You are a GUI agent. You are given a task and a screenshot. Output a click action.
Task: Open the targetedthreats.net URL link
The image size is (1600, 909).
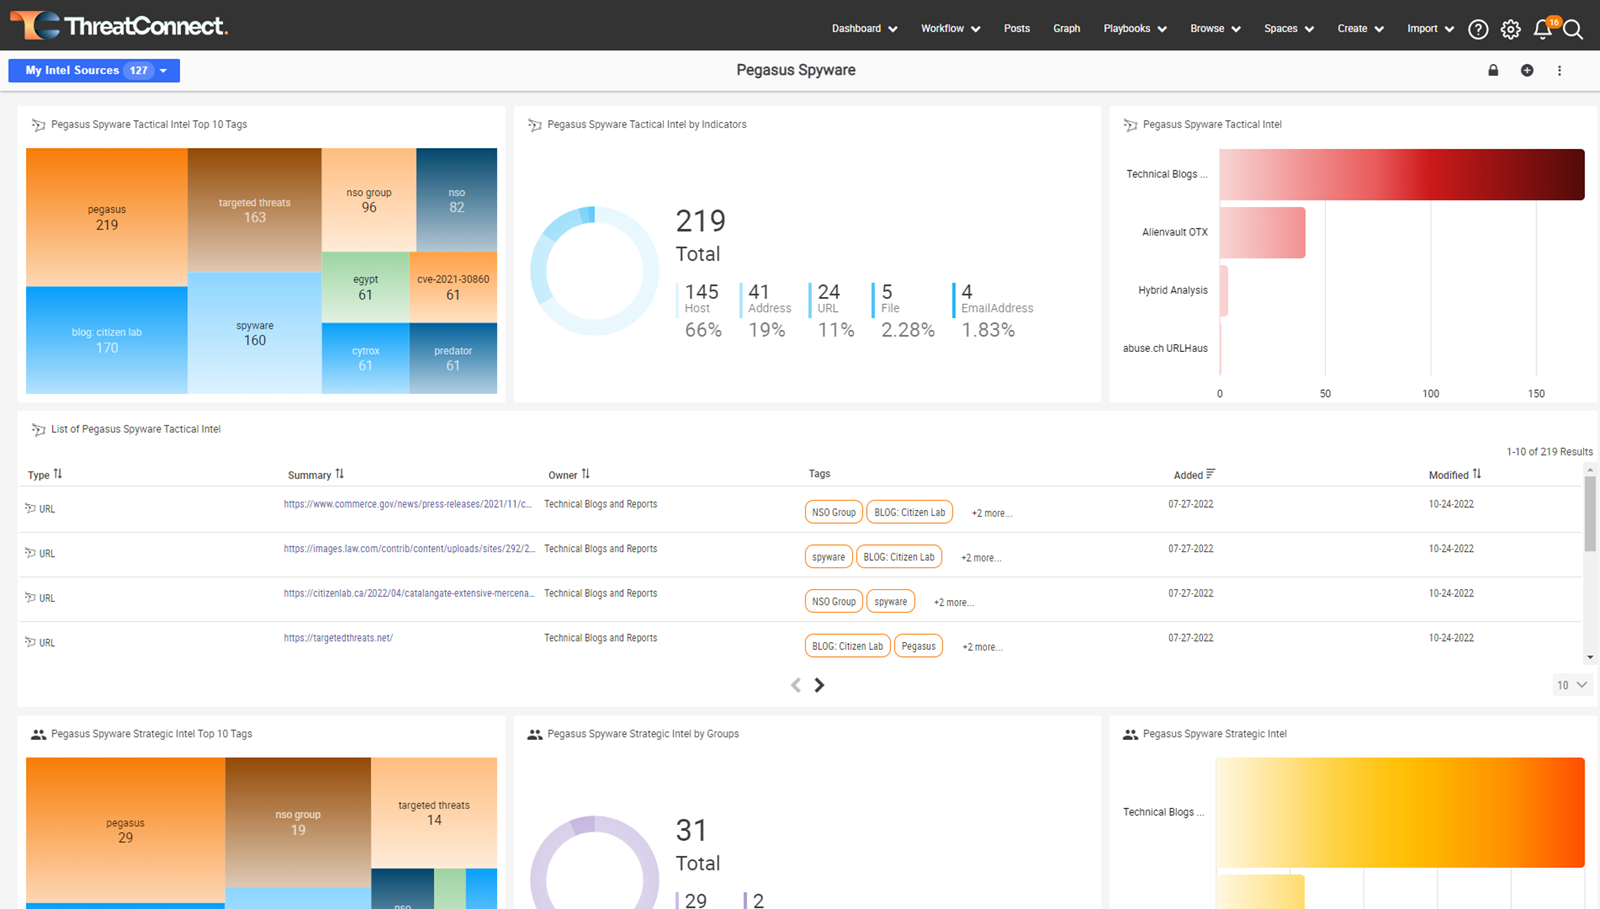point(338,638)
